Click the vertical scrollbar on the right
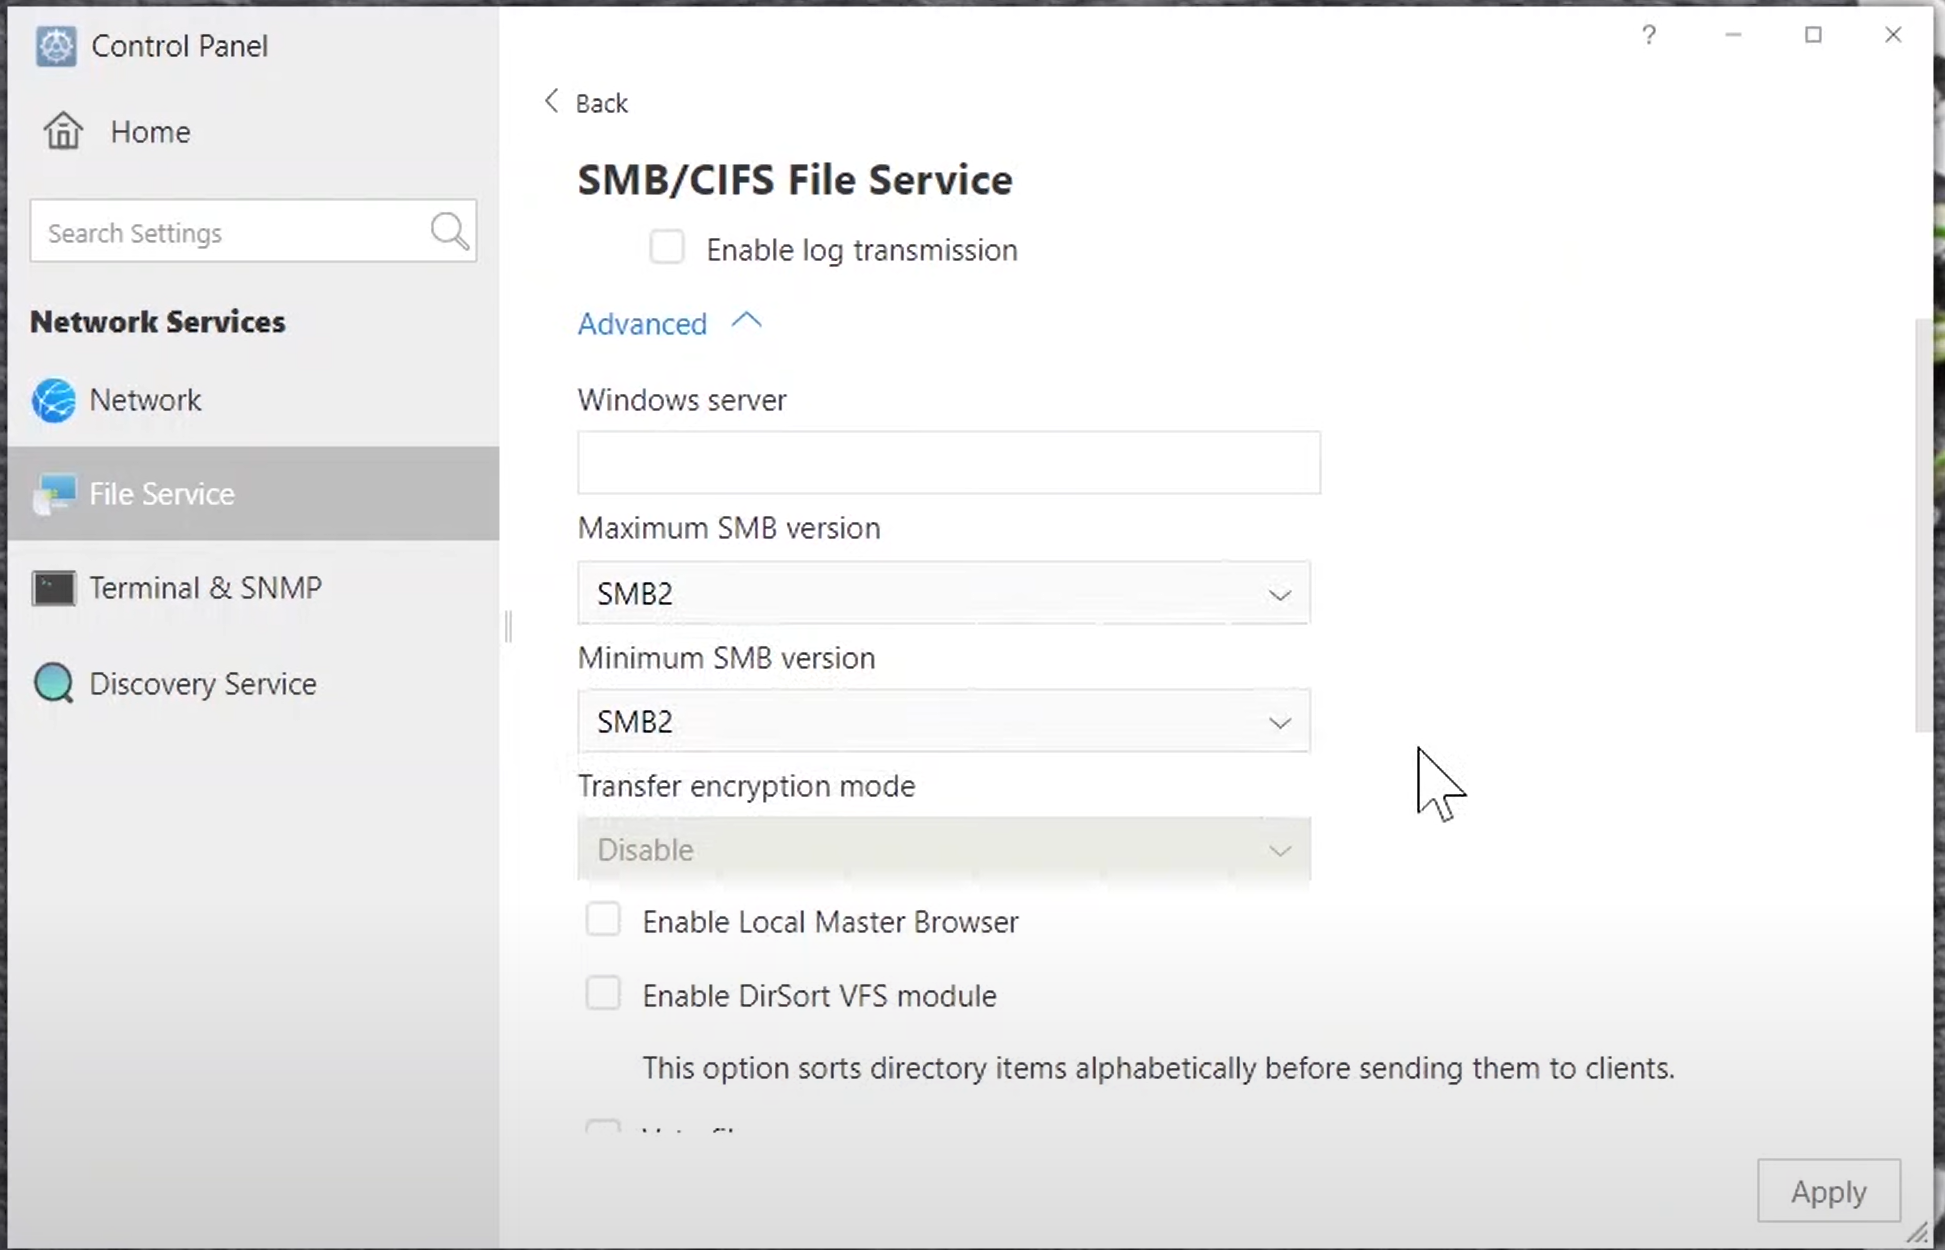1945x1250 pixels. tap(1923, 525)
